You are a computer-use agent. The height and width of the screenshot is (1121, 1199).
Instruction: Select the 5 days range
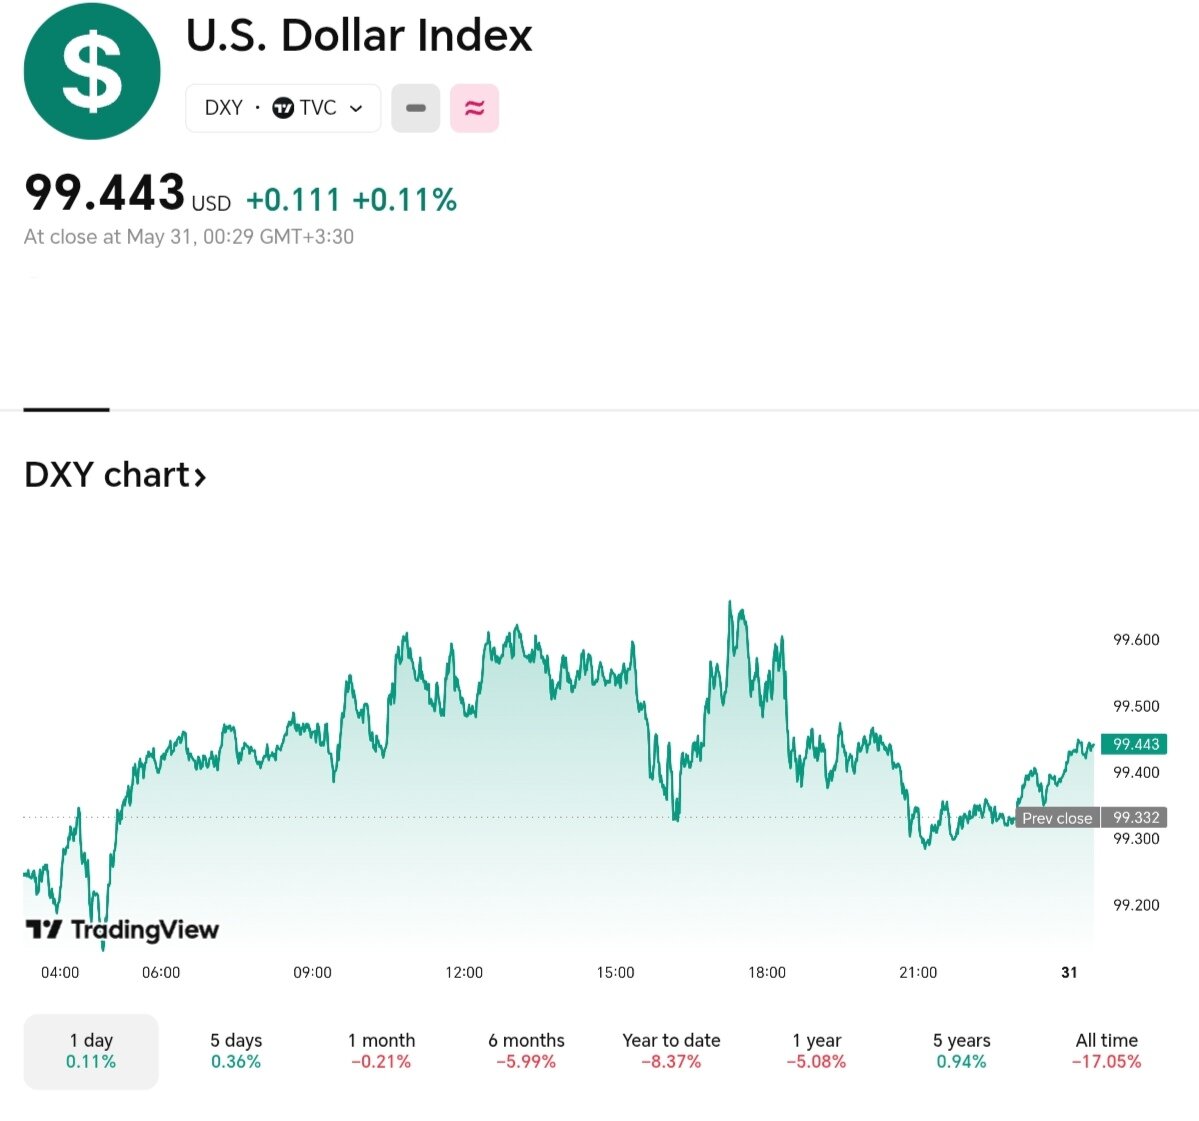(x=236, y=1050)
